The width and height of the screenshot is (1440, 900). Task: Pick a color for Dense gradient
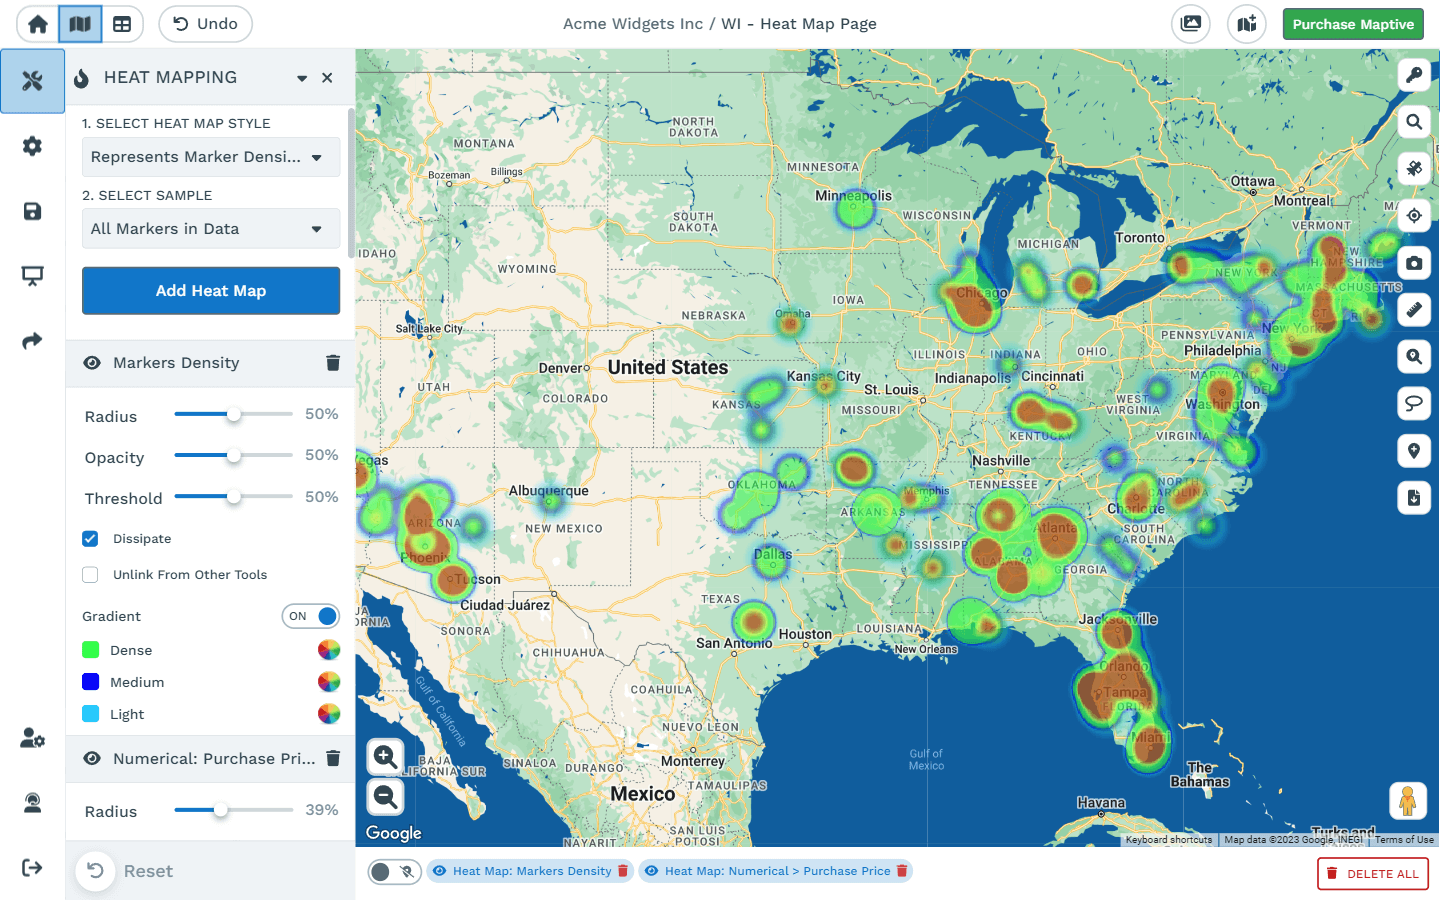pyautogui.click(x=329, y=650)
